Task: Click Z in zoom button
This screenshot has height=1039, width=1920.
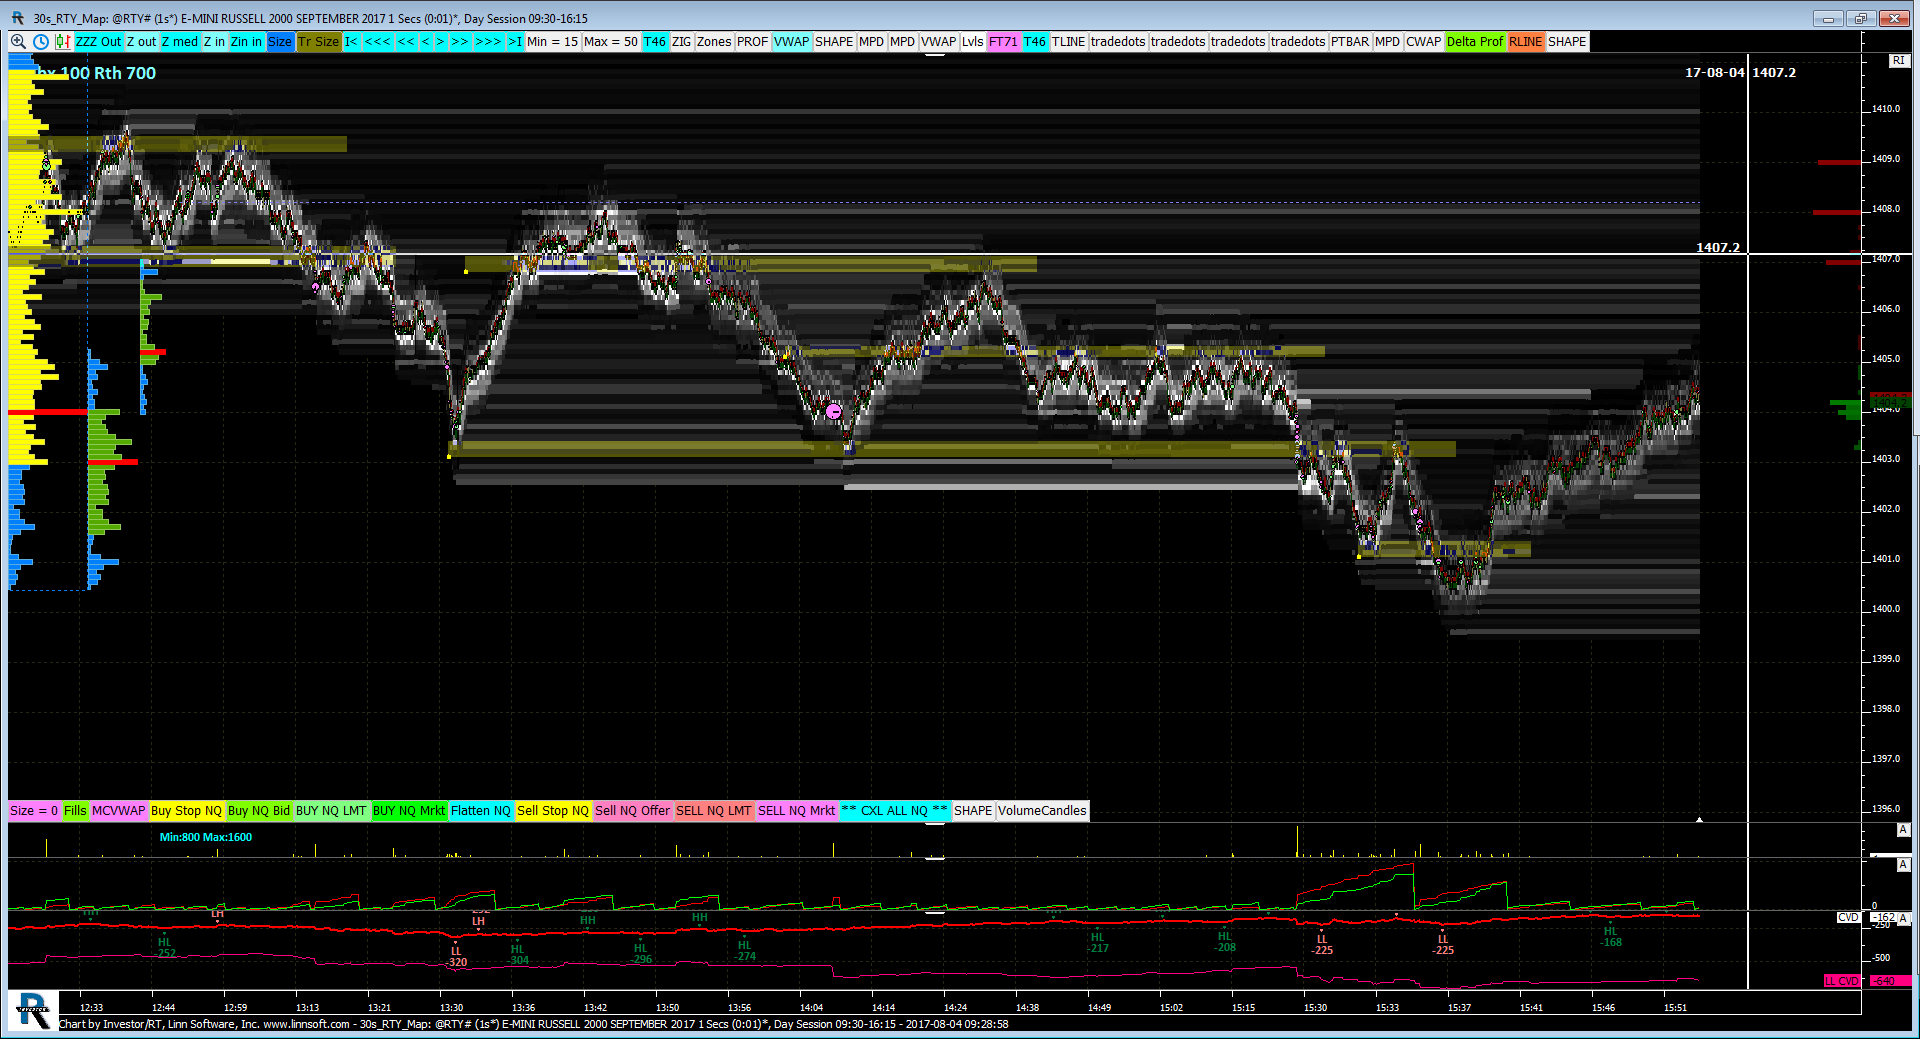Action: (215, 42)
